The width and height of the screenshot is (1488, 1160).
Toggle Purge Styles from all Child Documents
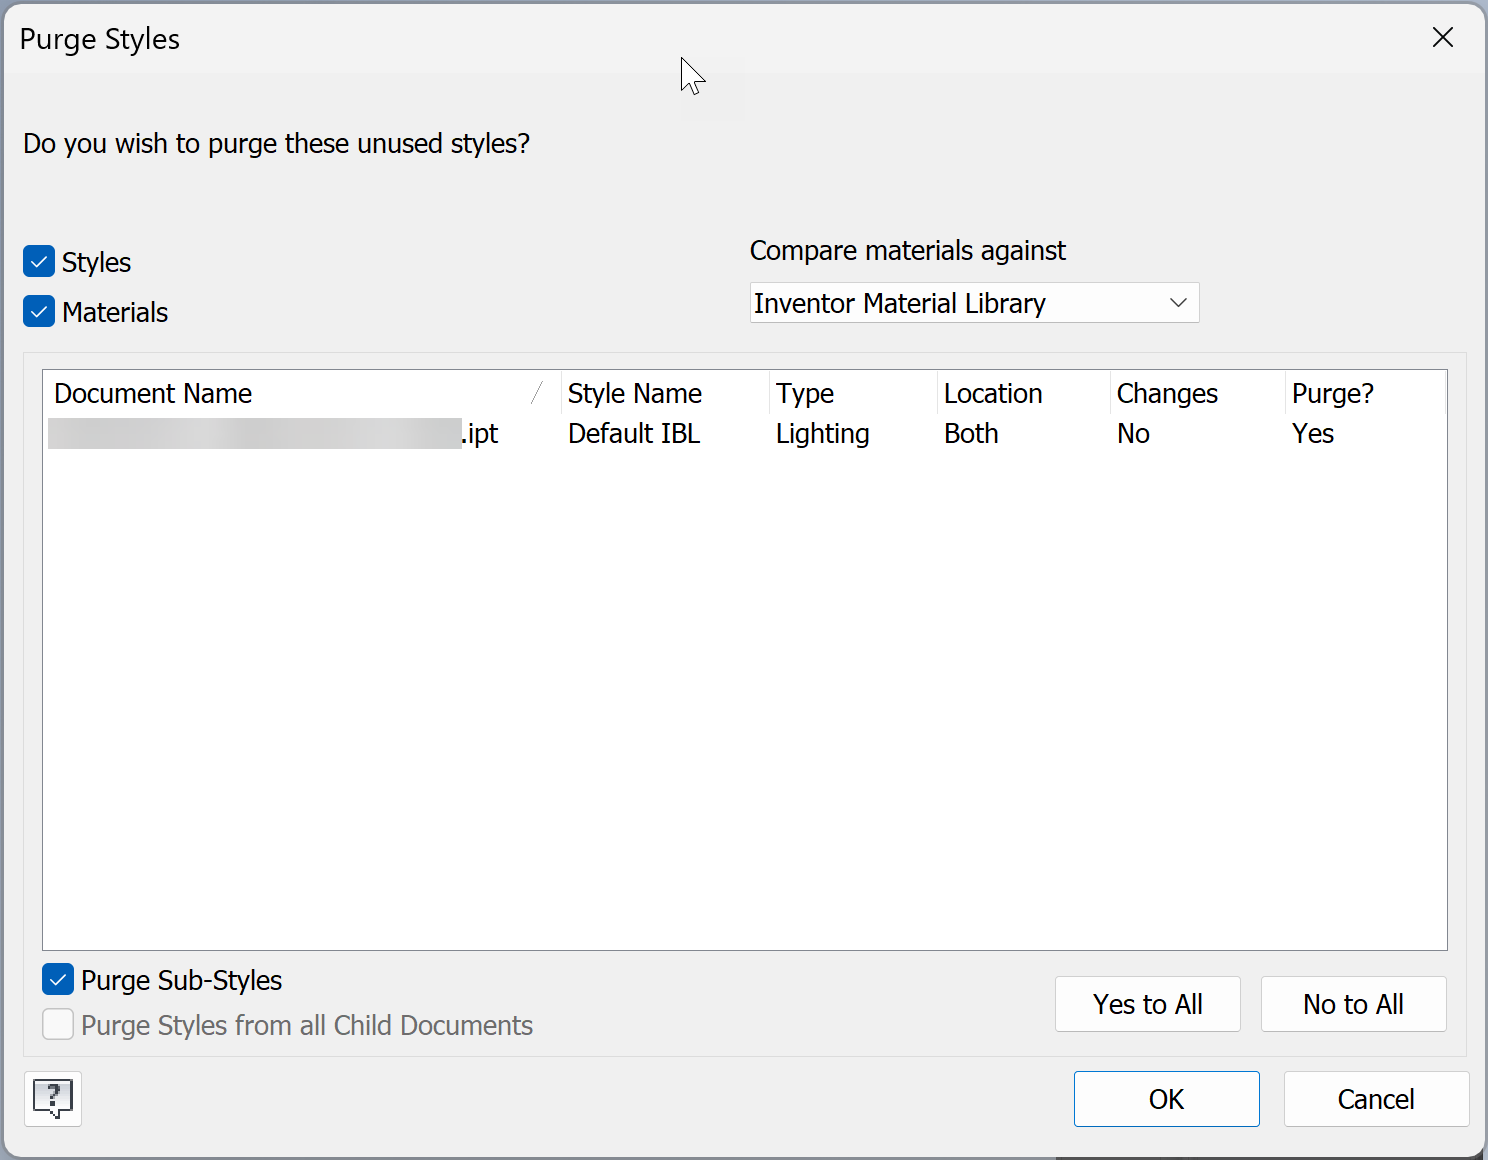[x=58, y=1025]
